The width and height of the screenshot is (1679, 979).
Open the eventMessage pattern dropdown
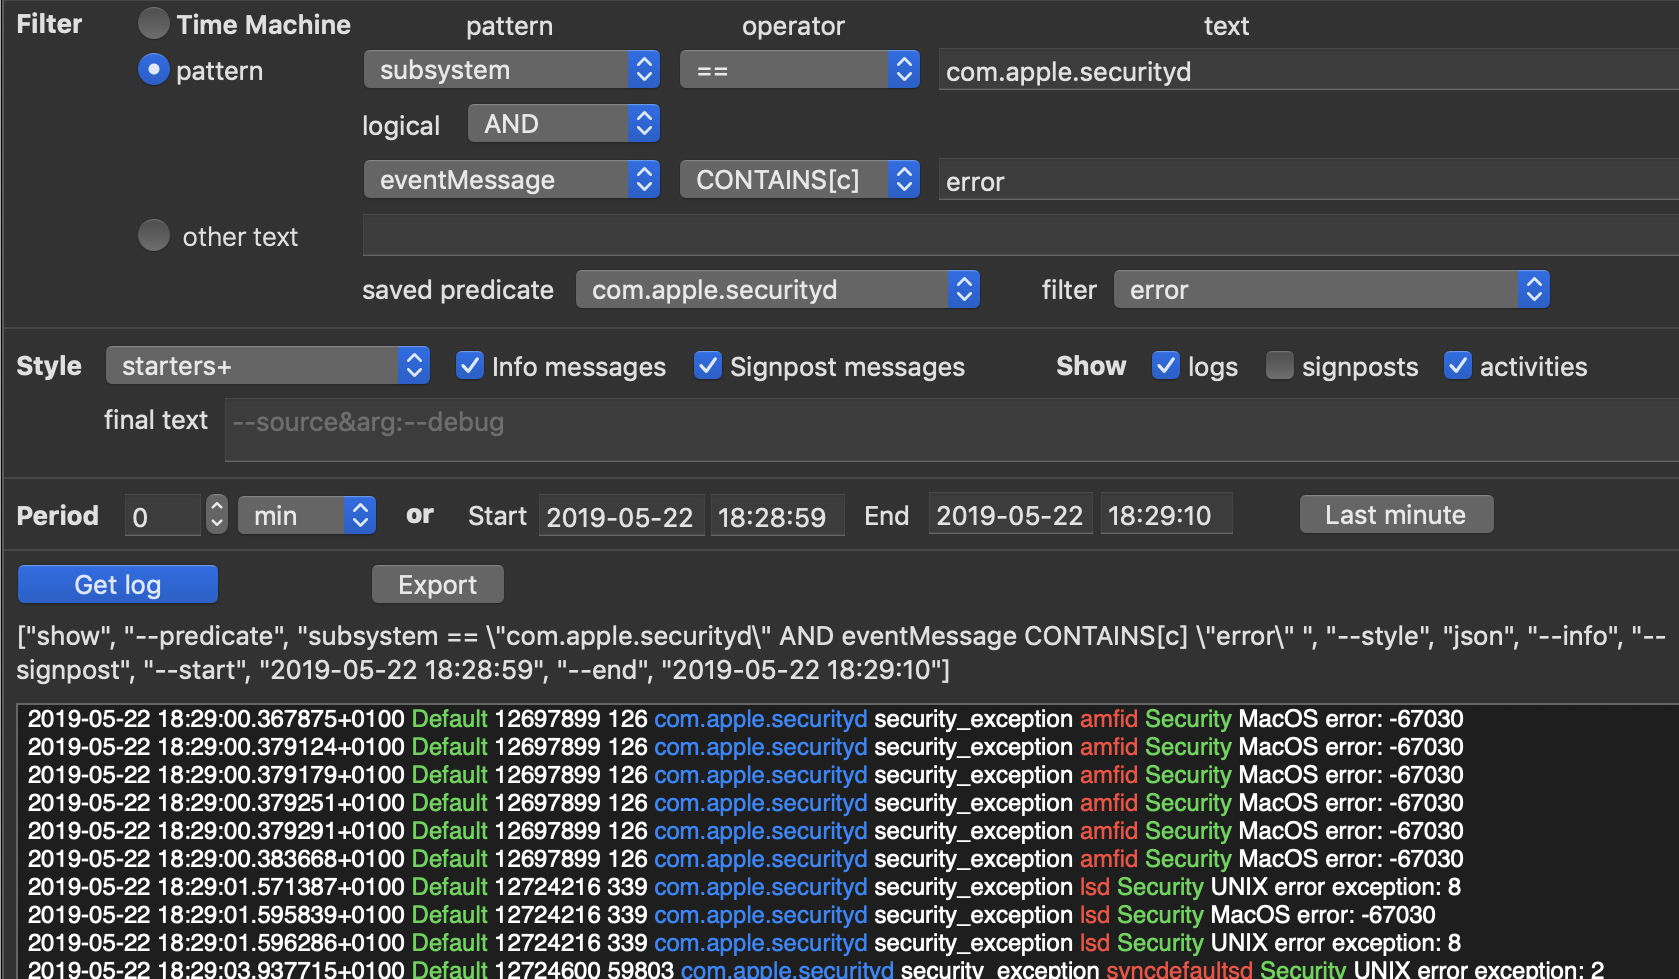coord(511,180)
